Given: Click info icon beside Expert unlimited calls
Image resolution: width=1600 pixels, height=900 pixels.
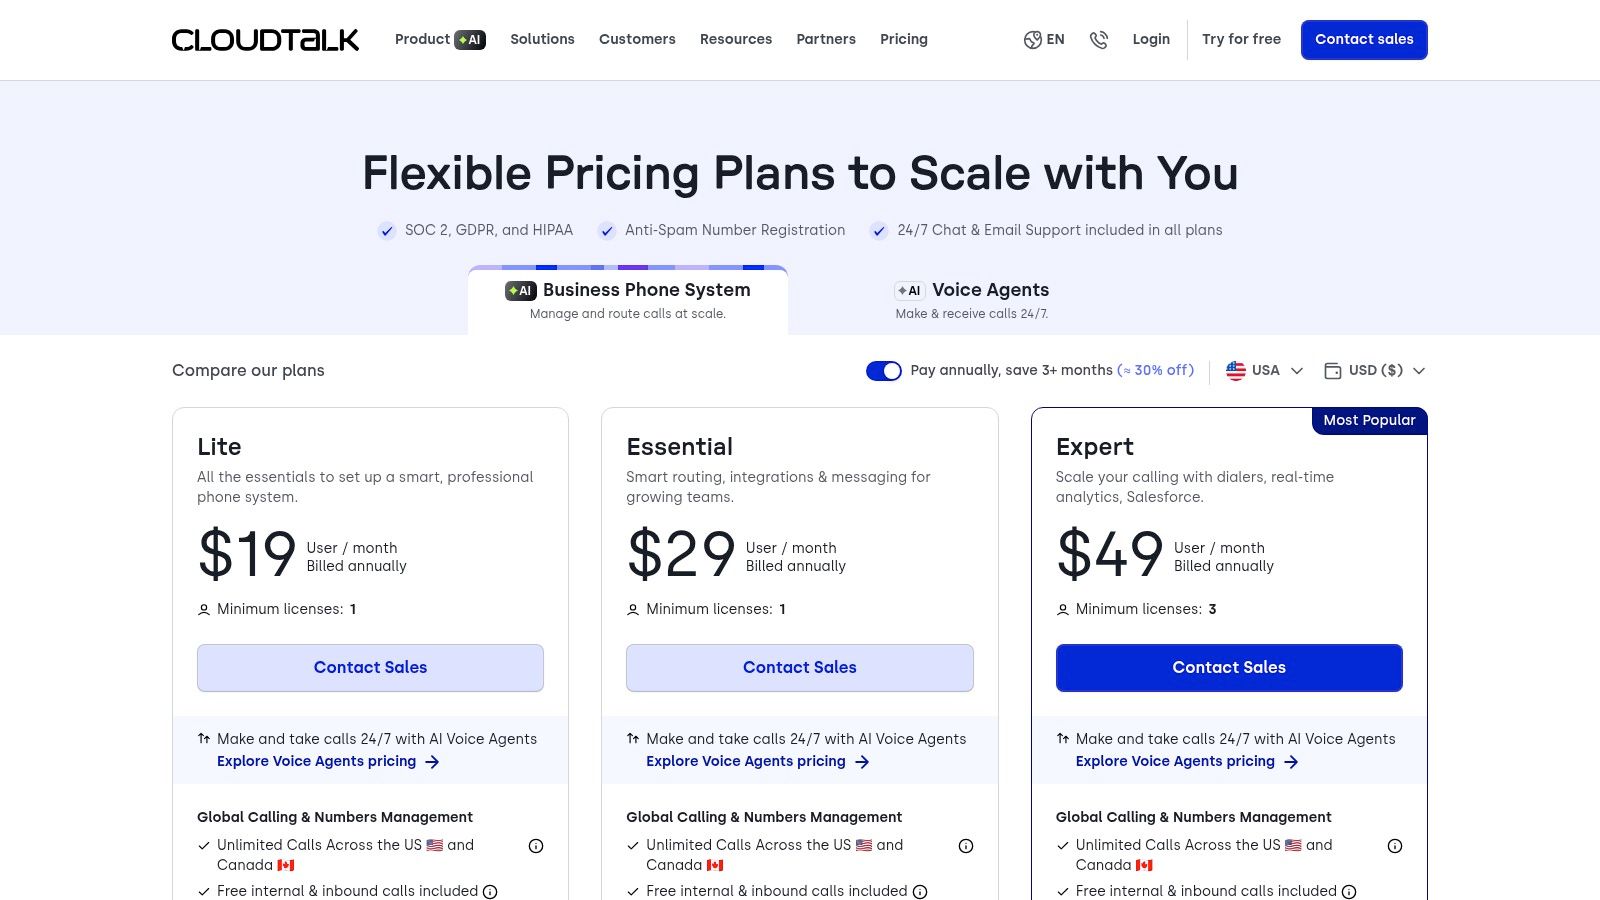Looking at the screenshot, I should pos(1395,846).
